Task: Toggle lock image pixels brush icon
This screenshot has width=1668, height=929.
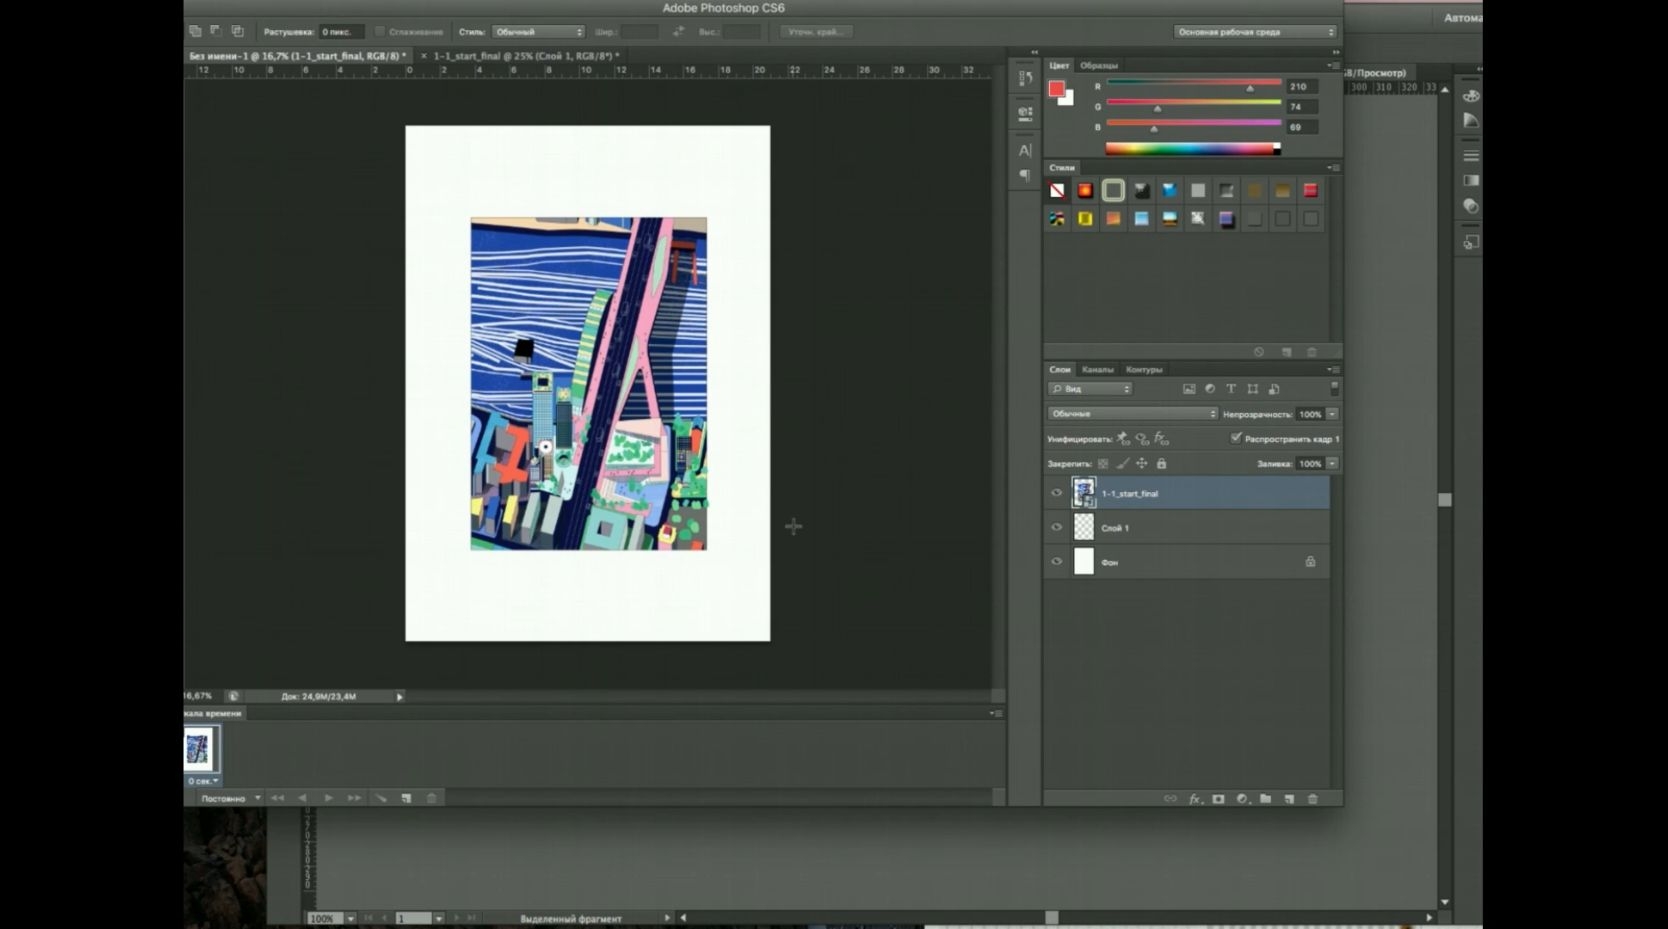Action: point(1123,464)
